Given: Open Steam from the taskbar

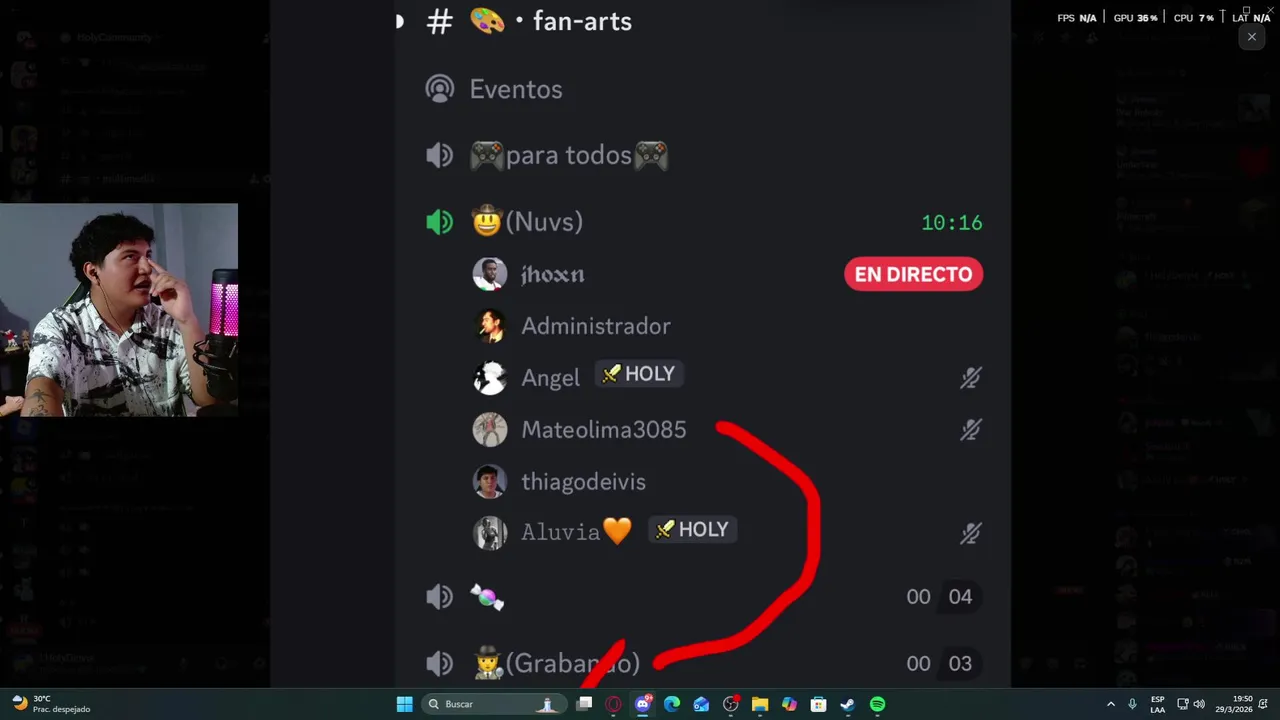Looking at the screenshot, I should pyautogui.click(x=847, y=704).
